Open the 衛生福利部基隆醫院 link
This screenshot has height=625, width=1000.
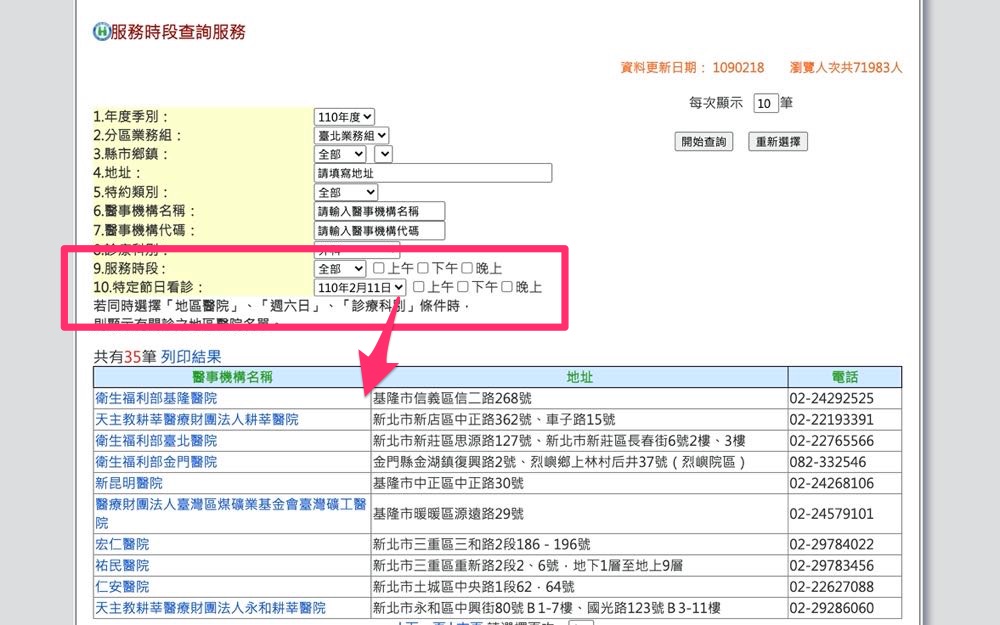click(x=156, y=398)
